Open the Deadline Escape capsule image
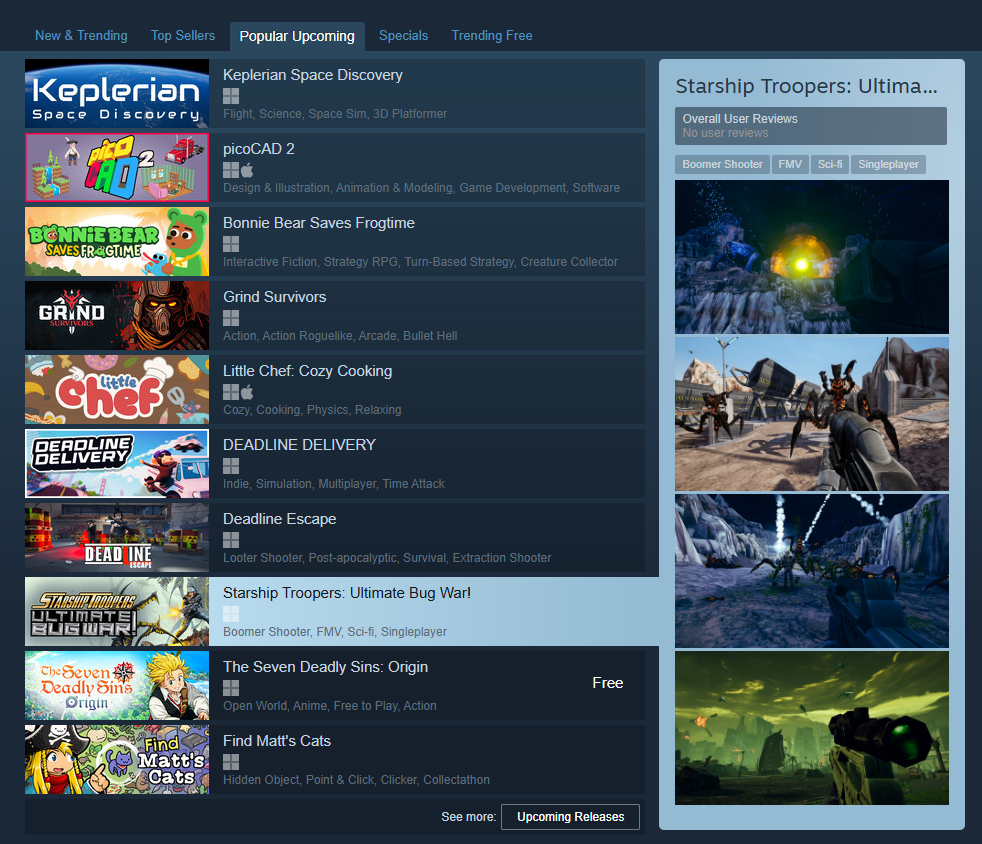The width and height of the screenshot is (982, 844). [117, 537]
